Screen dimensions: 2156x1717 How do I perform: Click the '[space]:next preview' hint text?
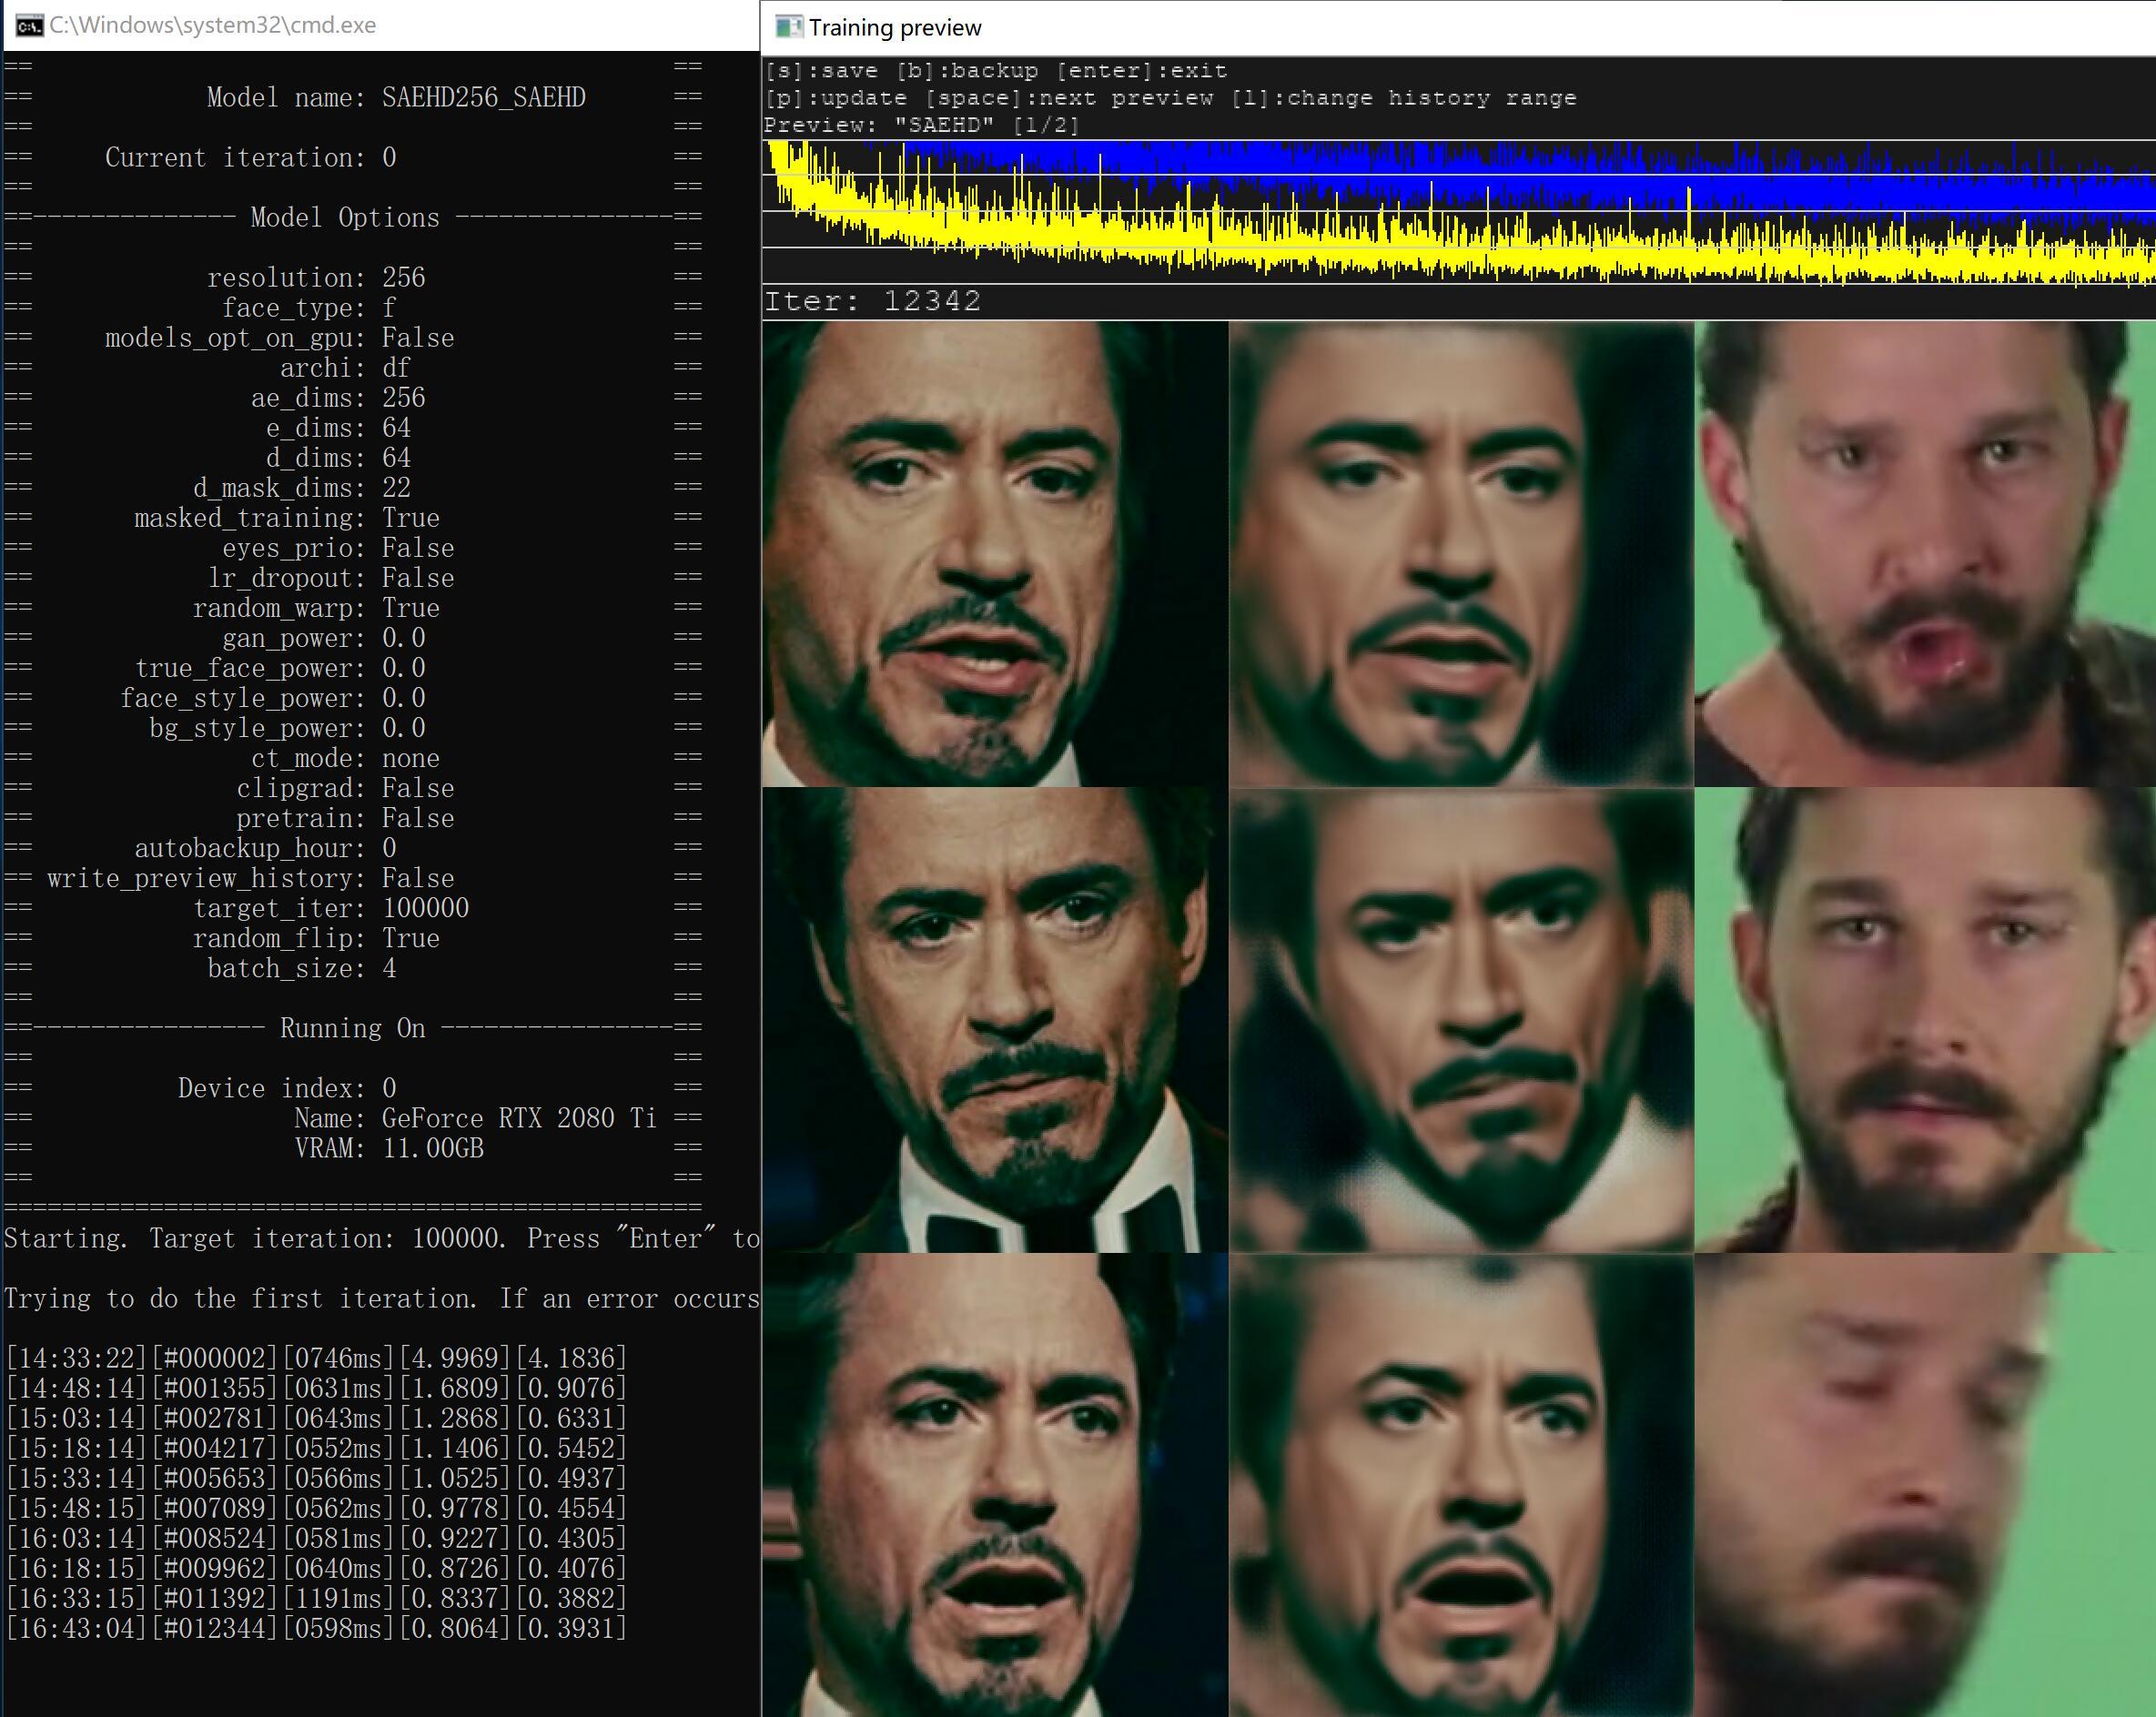coord(1068,98)
